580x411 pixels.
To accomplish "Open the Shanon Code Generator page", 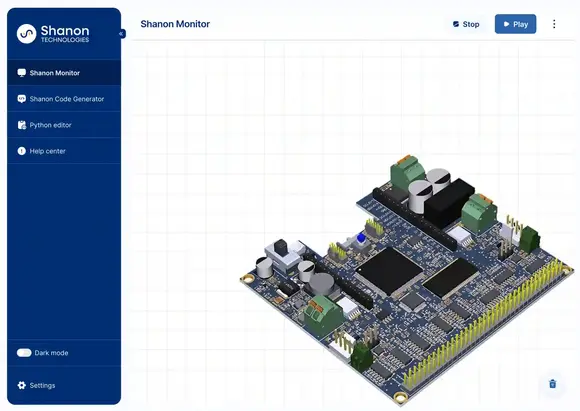I will [64, 99].
